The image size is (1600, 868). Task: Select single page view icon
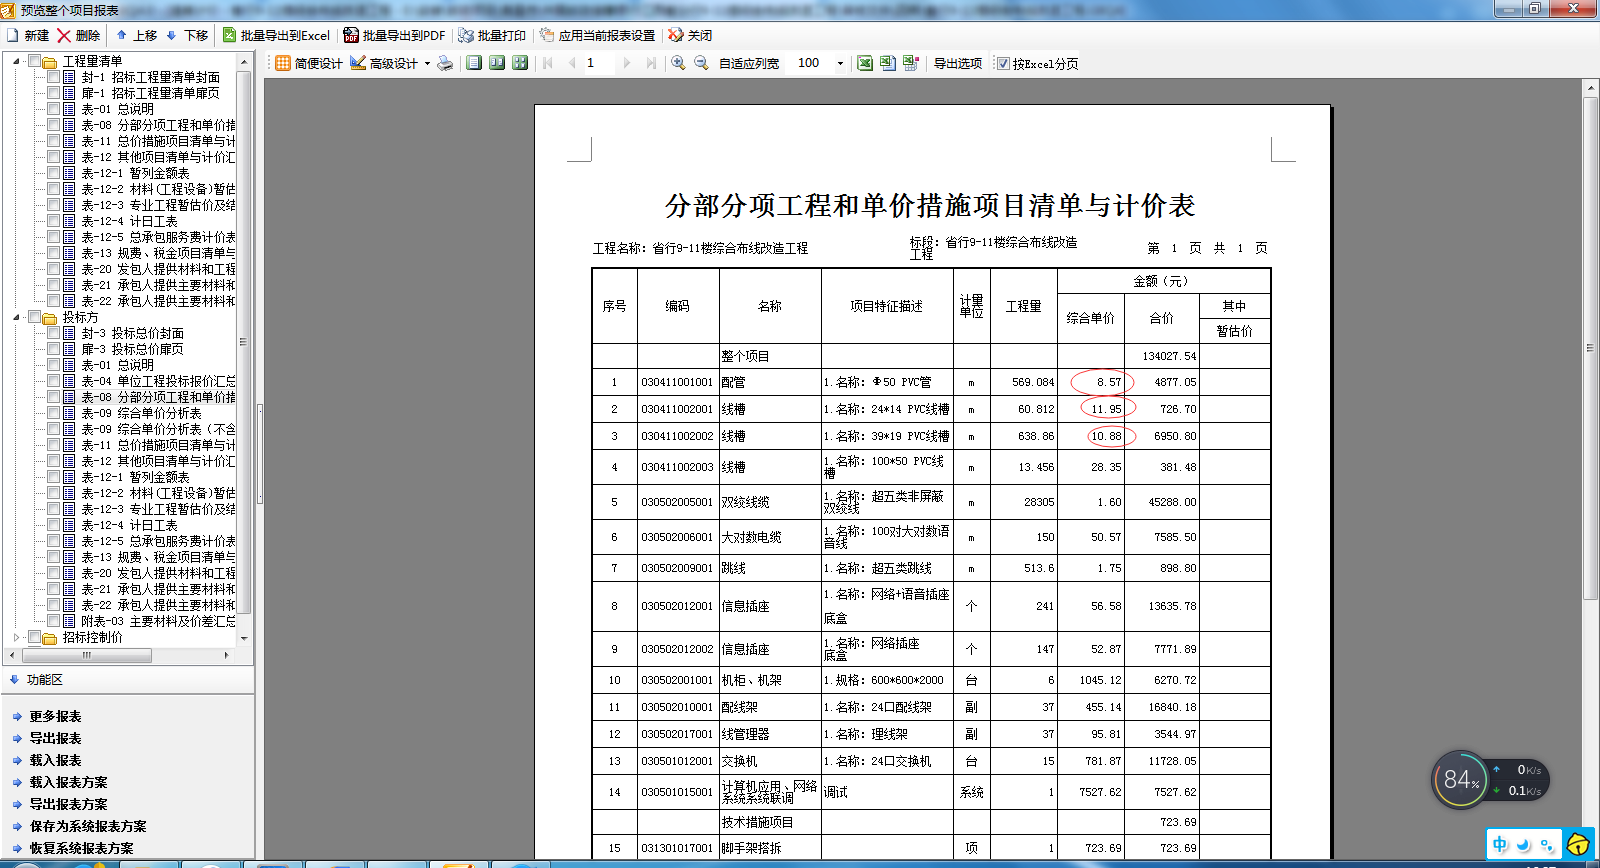474,63
